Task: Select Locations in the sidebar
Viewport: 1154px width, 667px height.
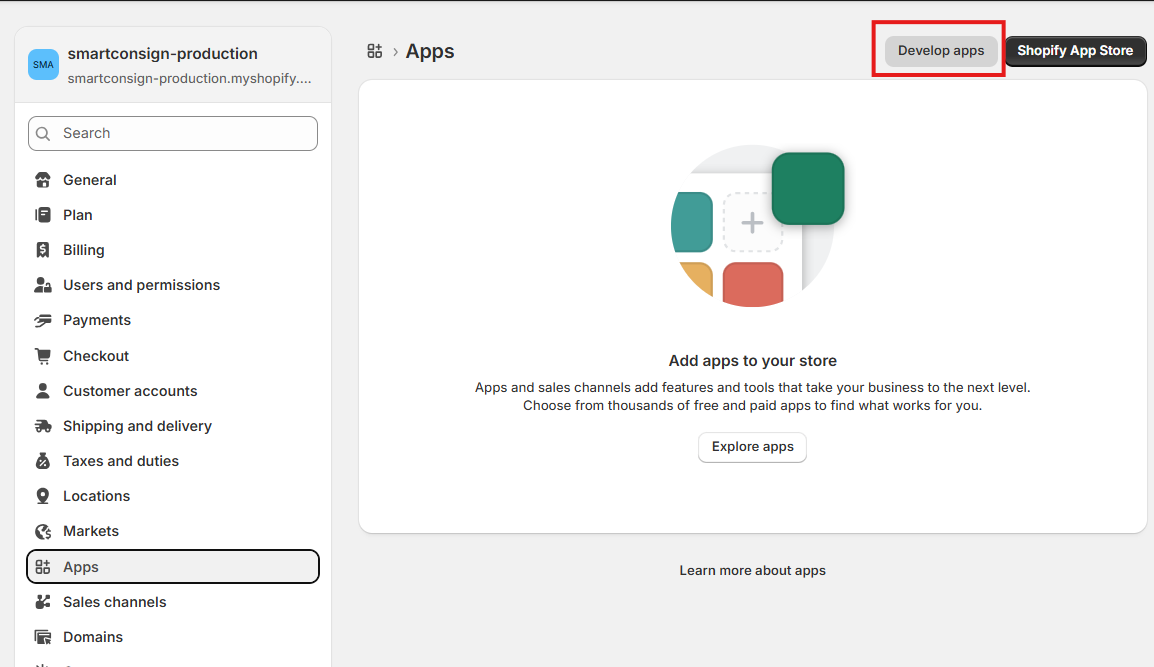Action: click(x=173, y=496)
